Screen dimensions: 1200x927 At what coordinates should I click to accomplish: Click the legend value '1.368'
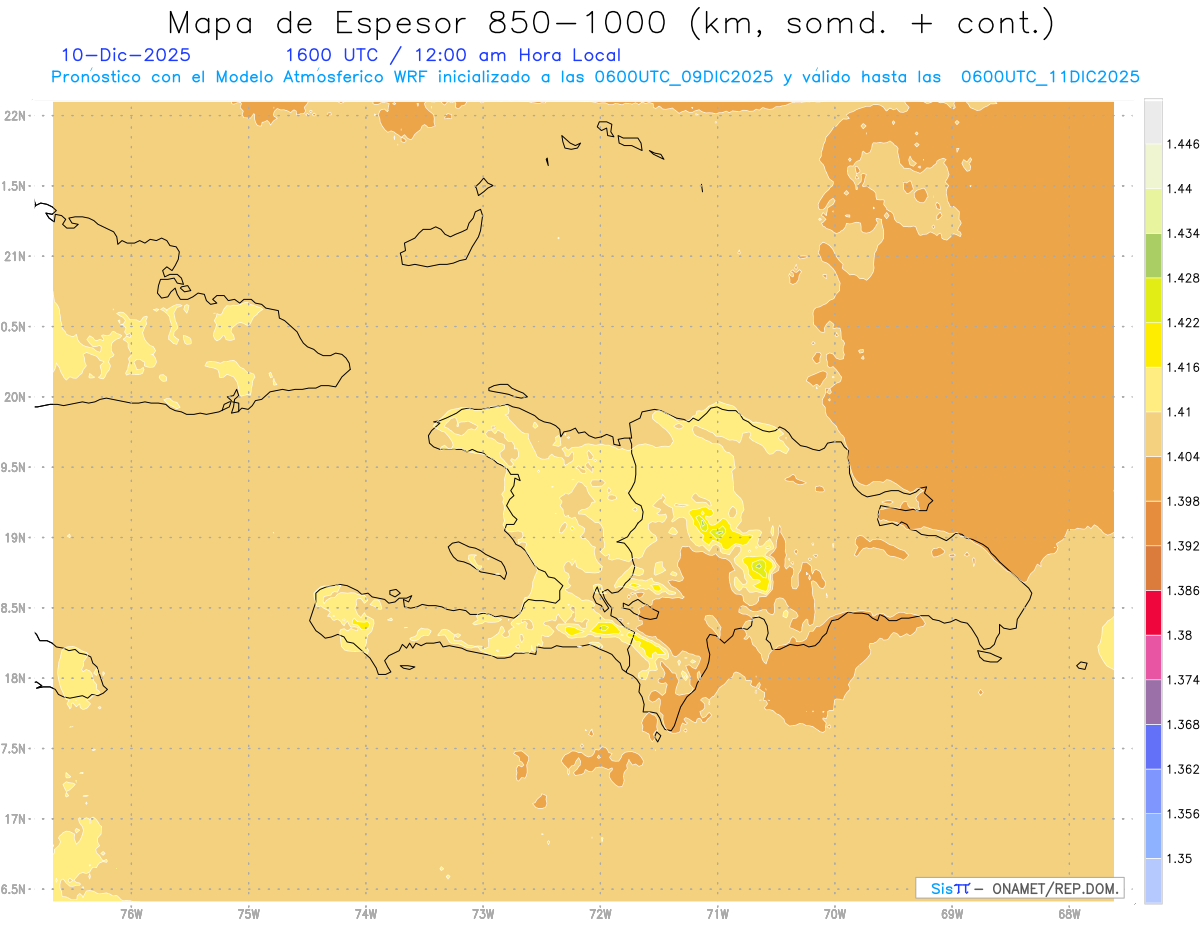(1183, 724)
